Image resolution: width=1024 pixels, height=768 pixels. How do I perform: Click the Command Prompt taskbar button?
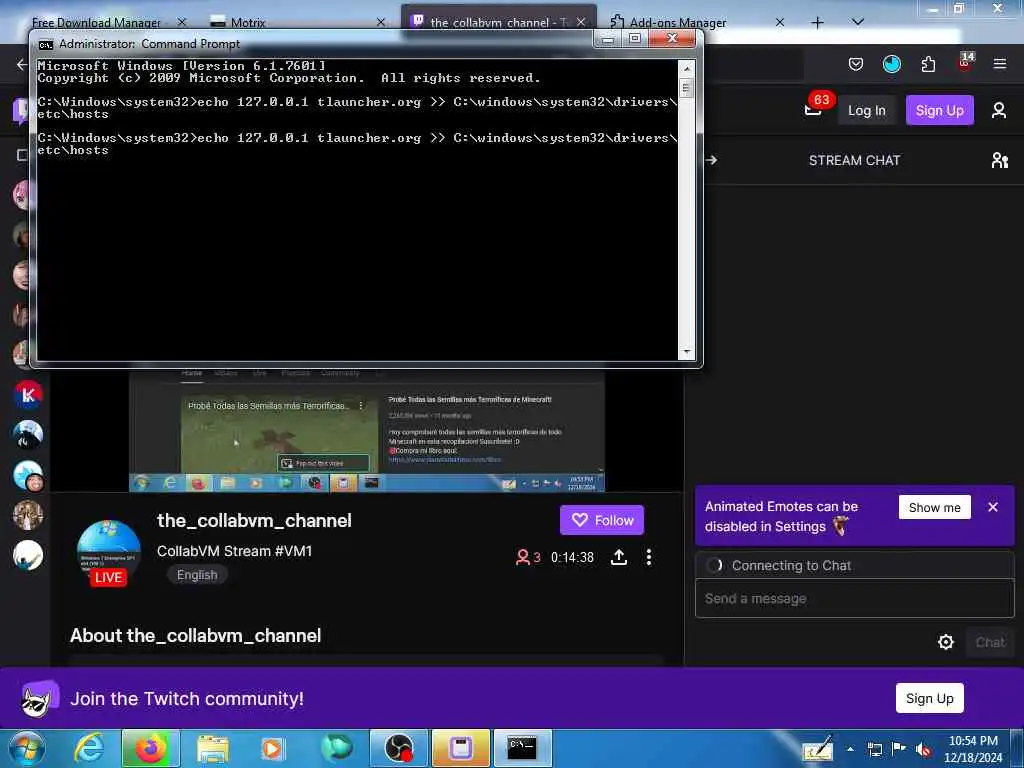(522, 748)
